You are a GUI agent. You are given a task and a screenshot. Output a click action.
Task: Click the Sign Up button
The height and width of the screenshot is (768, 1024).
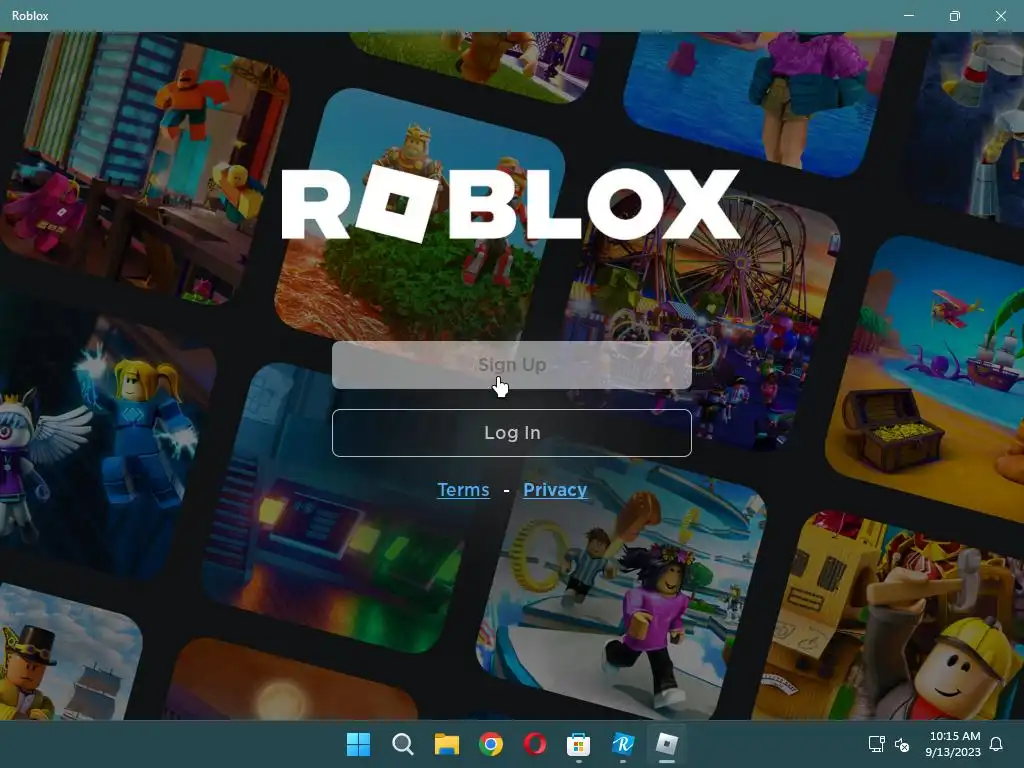[x=511, y=365]
